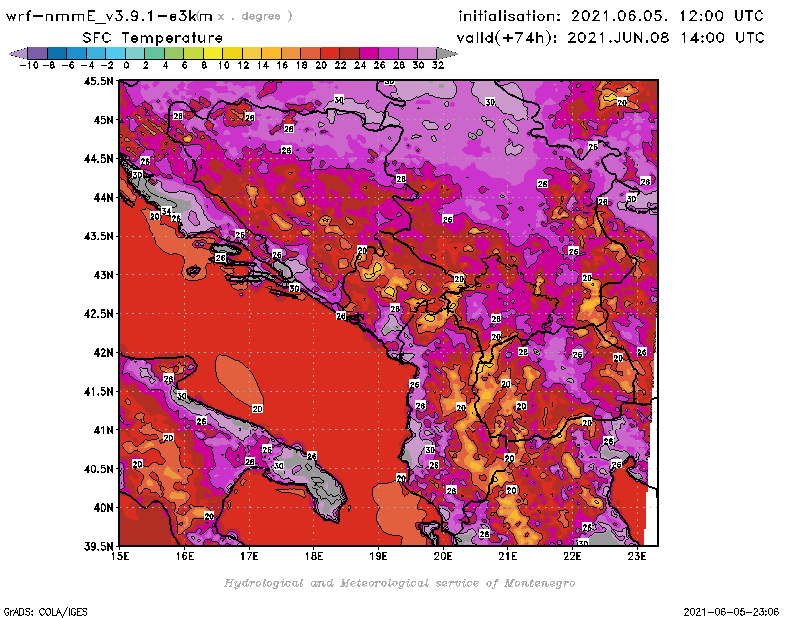Image resolution: width=800 pixels, height=618 pixels.
Task: Select the red legend swatch between 20 and 22
Action: (x=330, y=53)
